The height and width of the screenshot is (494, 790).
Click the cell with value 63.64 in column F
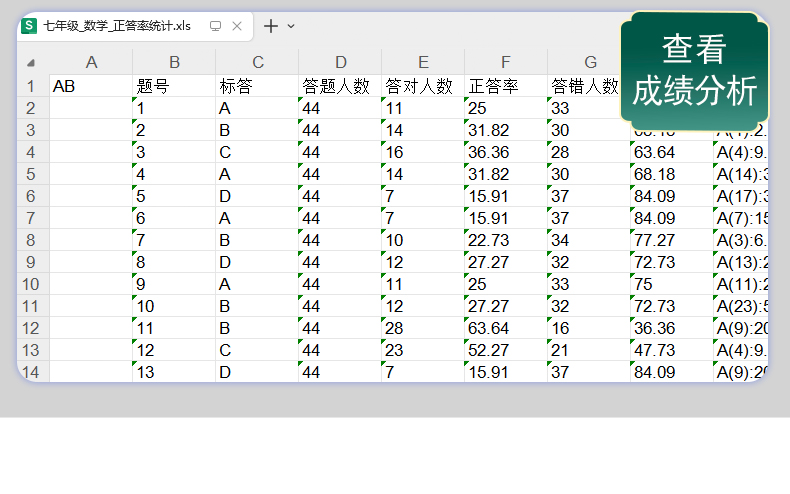pos(505,328)
